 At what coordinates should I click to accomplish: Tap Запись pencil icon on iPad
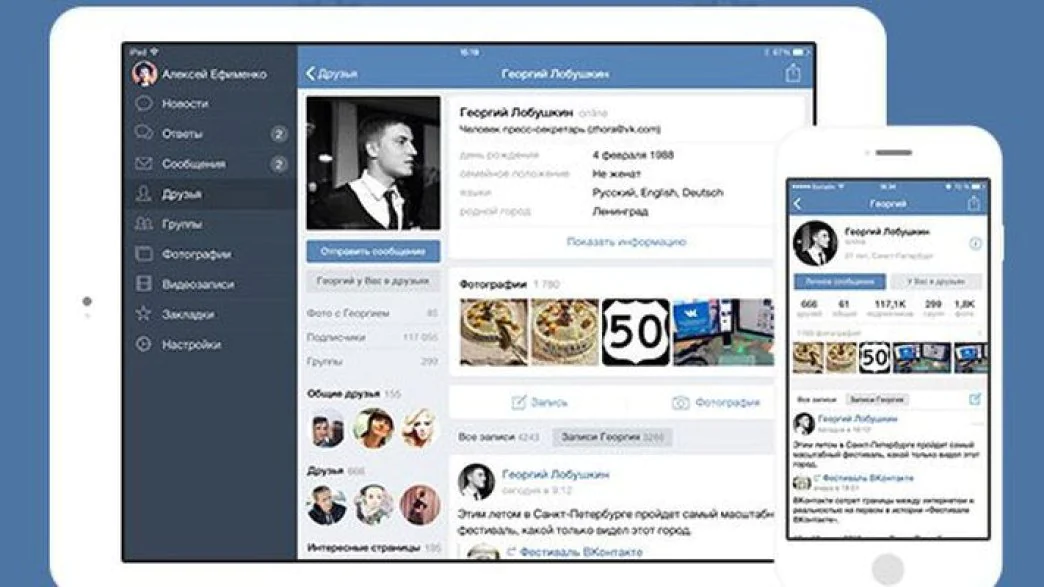[519, 402]
